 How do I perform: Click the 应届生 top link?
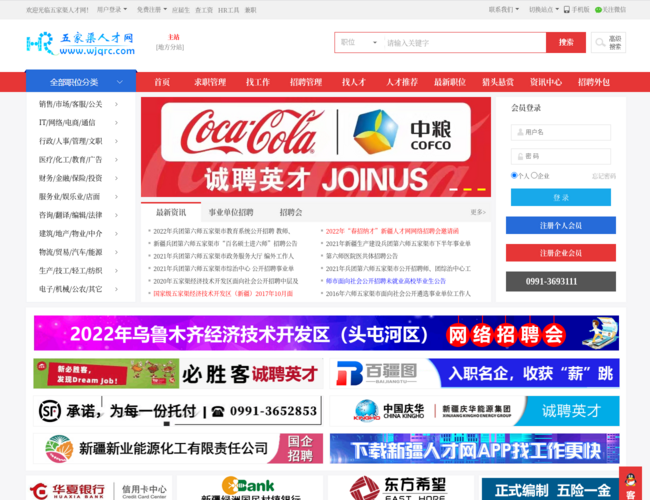pos(181,10)
